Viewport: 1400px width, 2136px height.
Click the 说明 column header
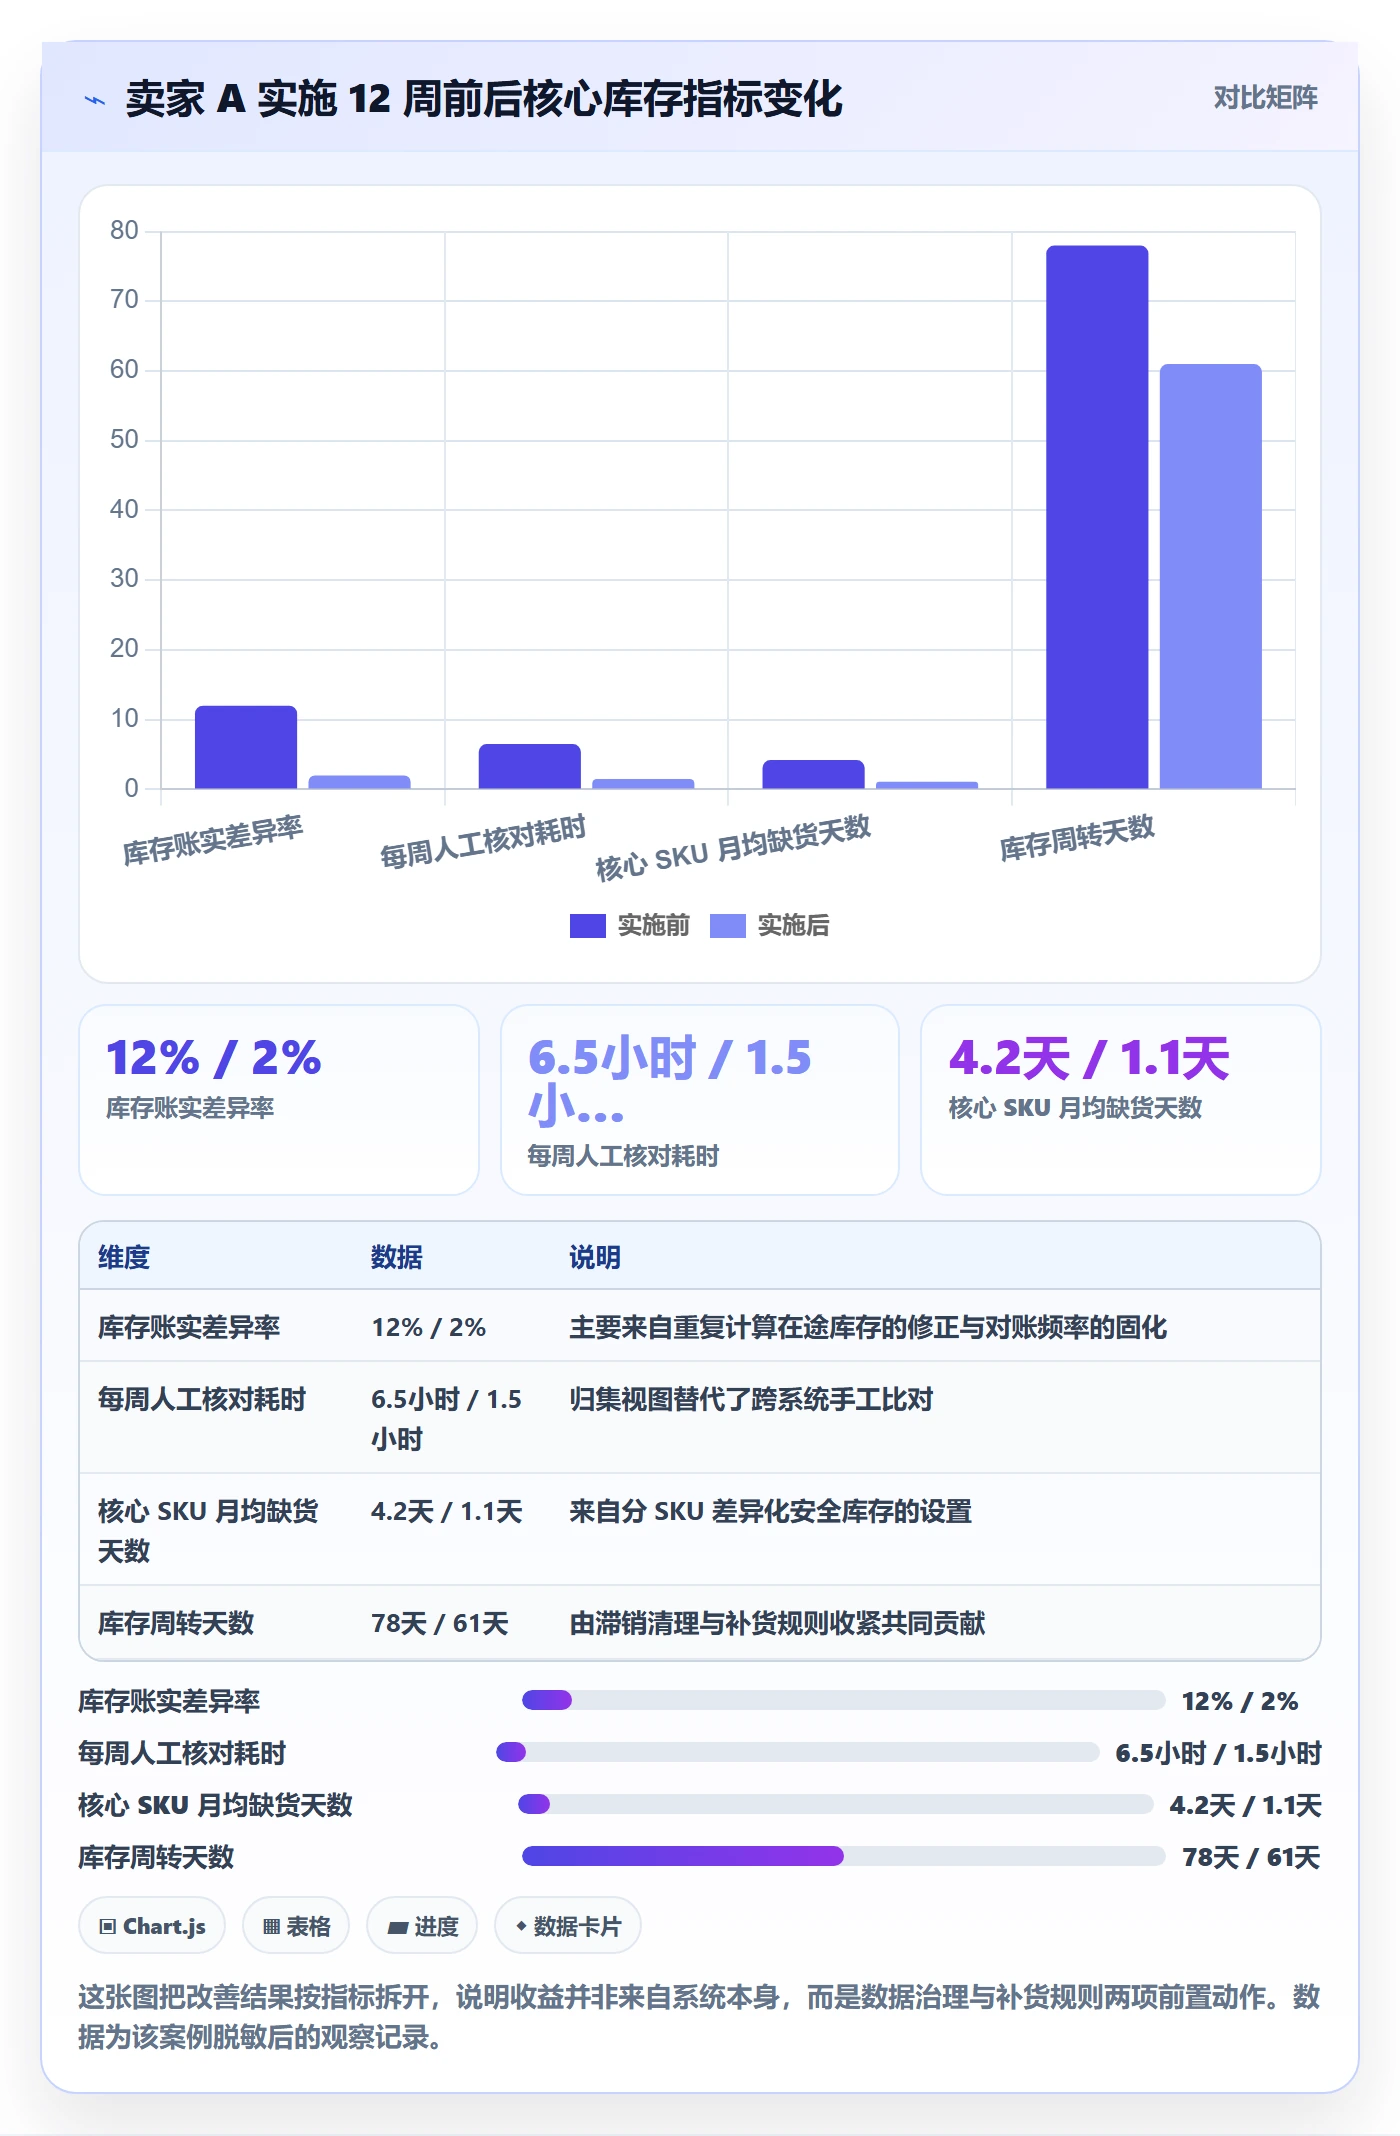pyautogui.click(x=595, y=1257)
